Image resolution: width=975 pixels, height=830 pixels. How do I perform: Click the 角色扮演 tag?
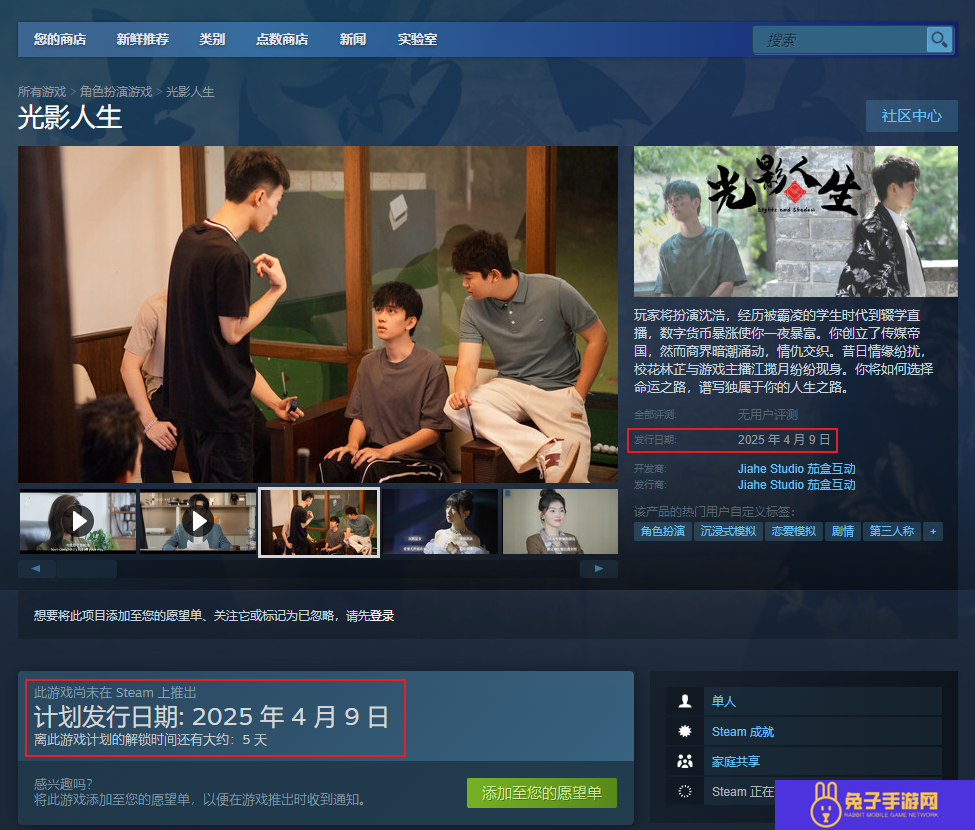[x=663, y=531]
